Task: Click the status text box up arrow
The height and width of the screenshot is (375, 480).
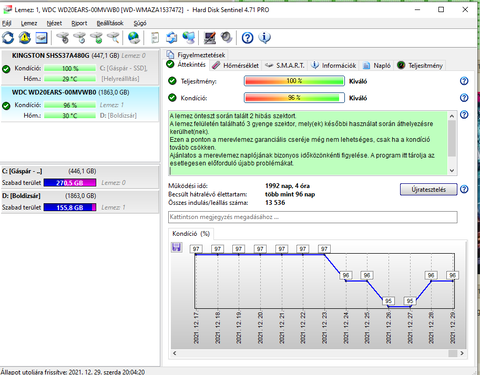Action: (452, 116)
